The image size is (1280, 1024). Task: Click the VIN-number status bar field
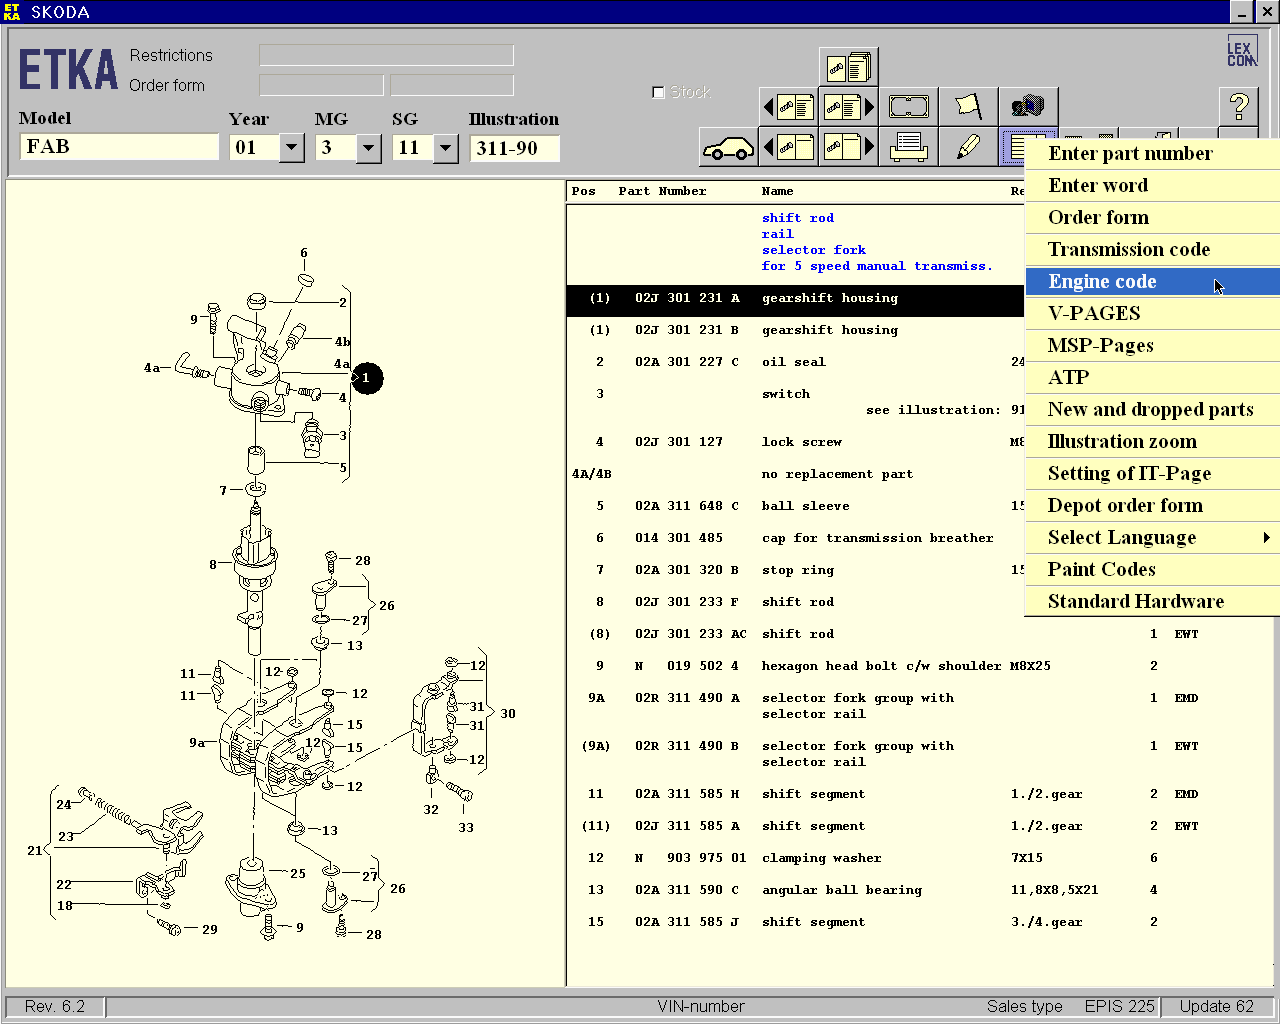(x=701, y=1006)
